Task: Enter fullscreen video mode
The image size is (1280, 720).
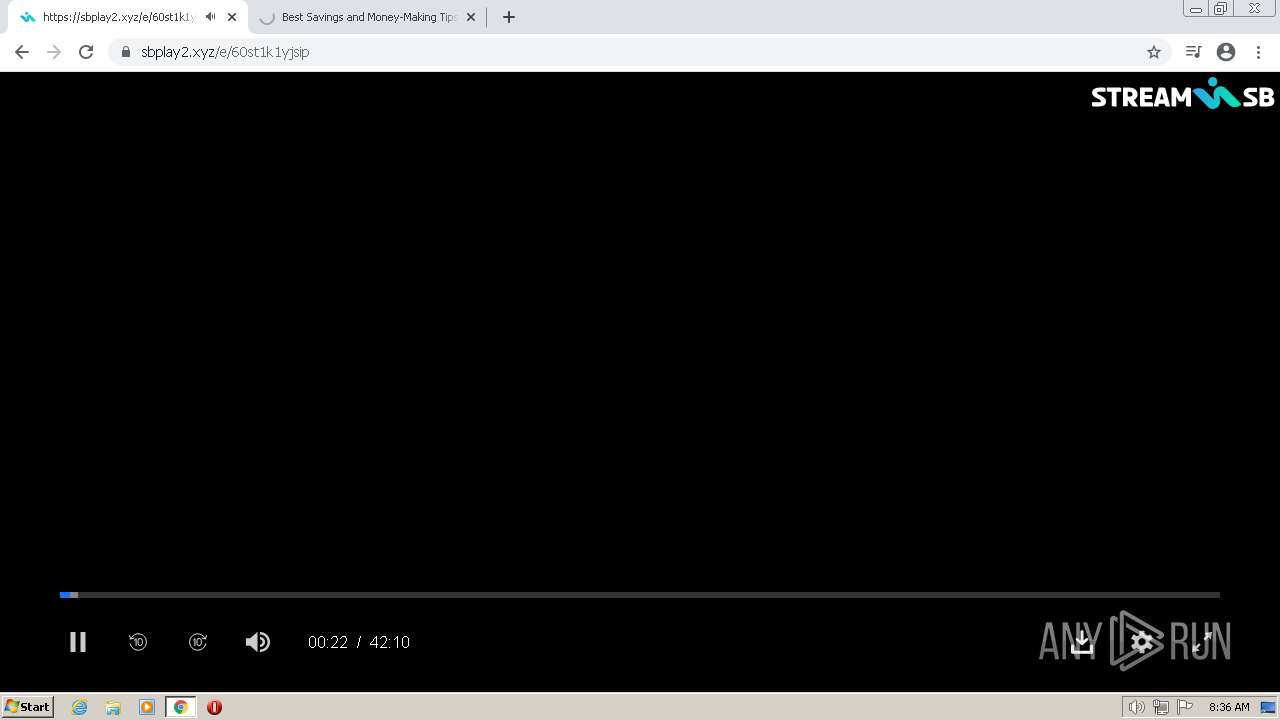Action: pyautogui.click(x=1202, y=642)
